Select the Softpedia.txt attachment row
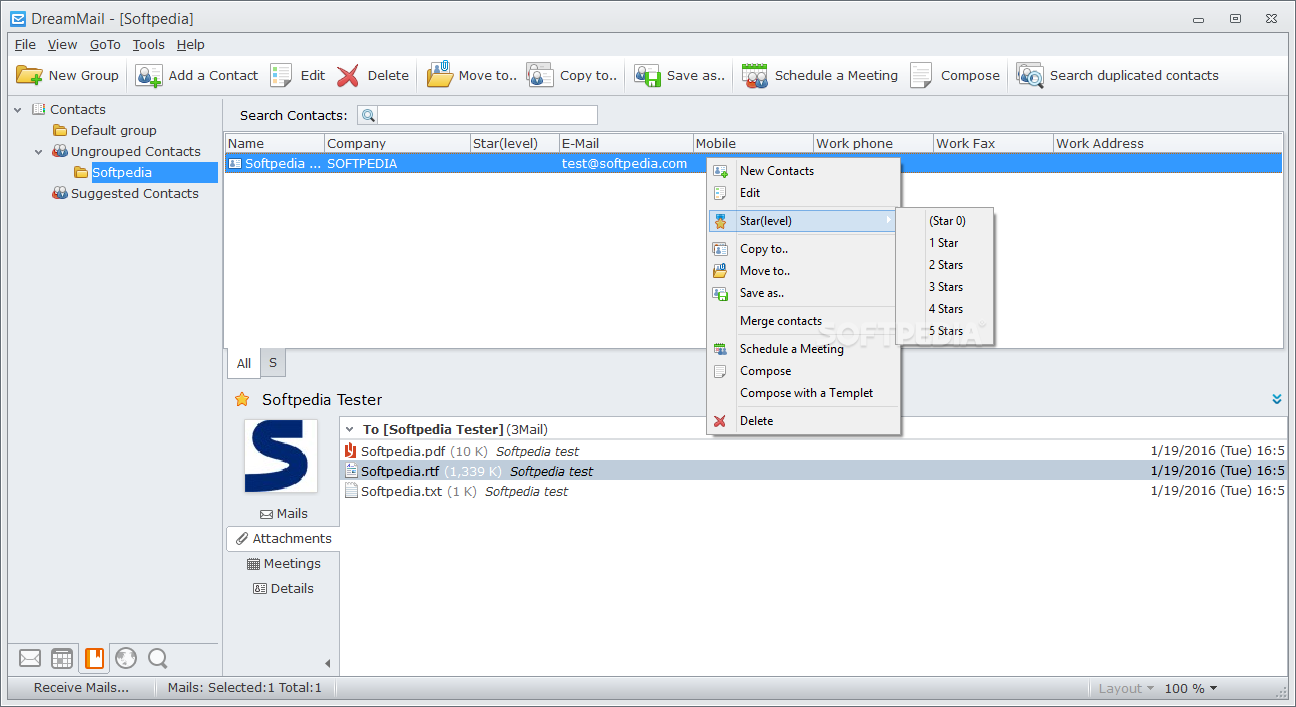The height and width of the screenshot is (707, 1296). click(x=814, y=491)
